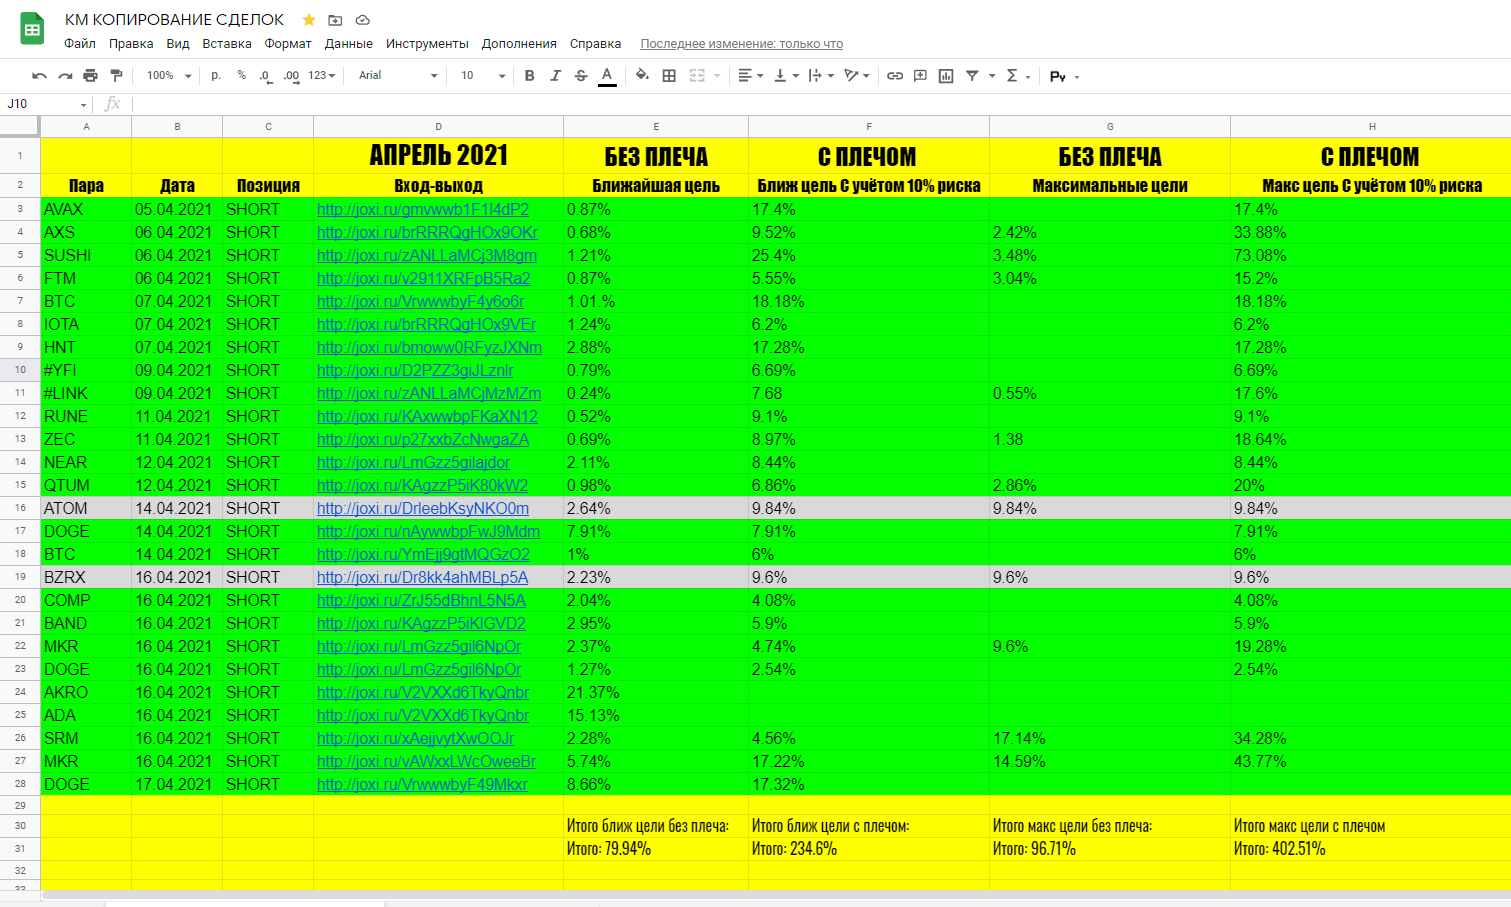Open filter views dropdown arrow
This screenshot has height=907, width=1511.
[992, 76]
